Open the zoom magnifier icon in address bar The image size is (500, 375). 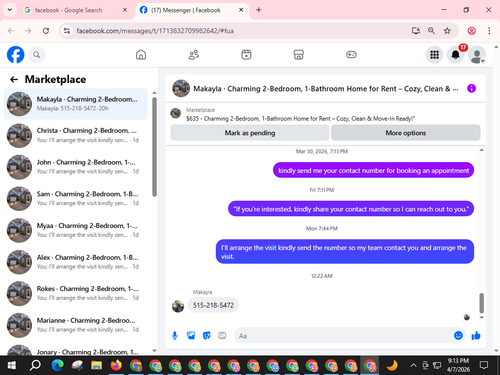(x=431, y=31)
